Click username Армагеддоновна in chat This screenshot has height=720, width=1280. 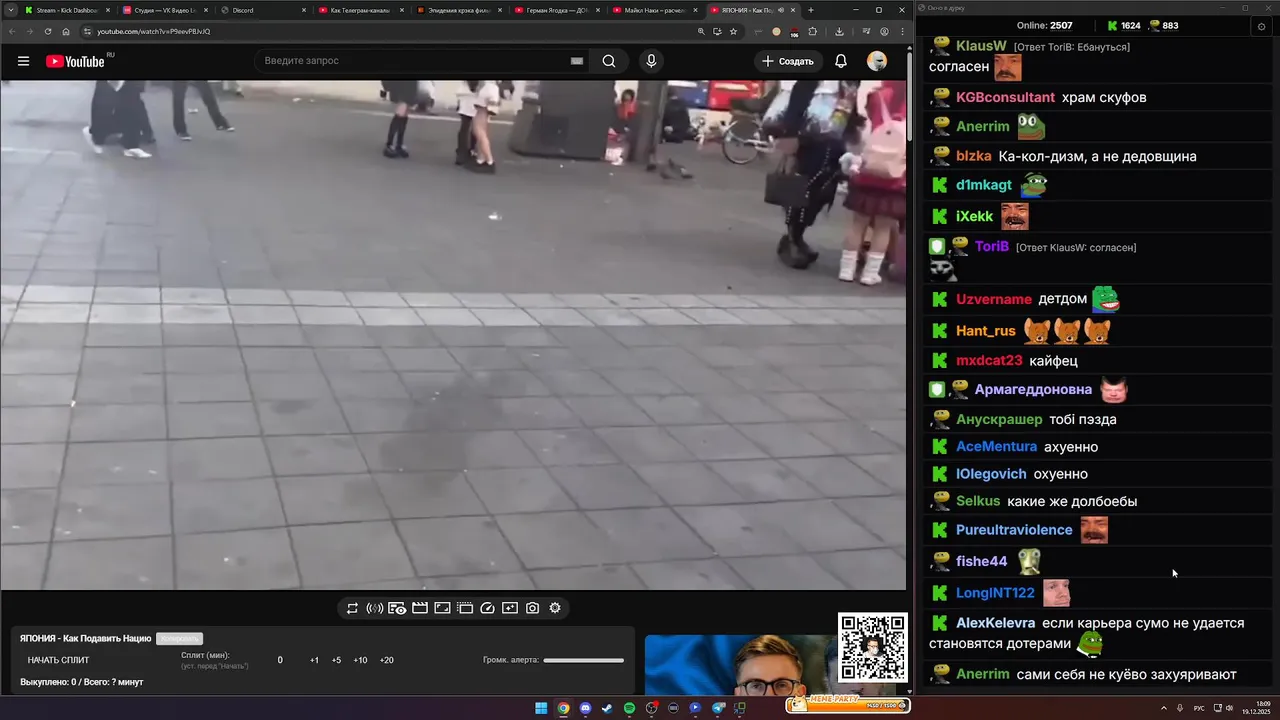click(1033, 389)
